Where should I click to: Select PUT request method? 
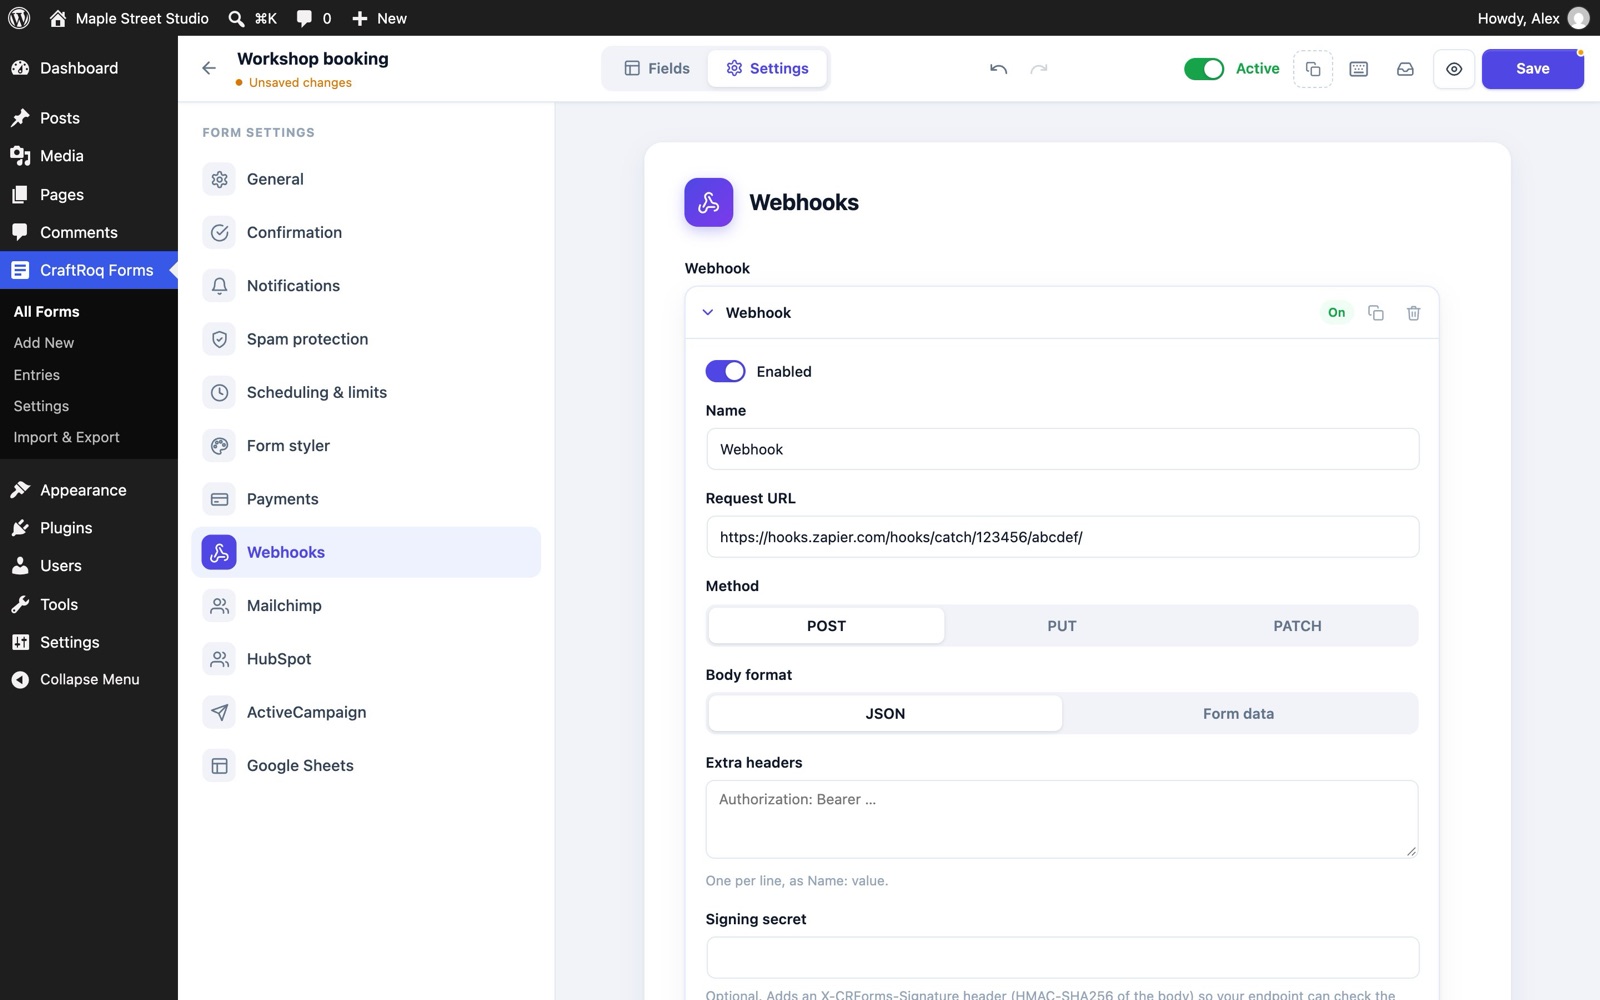1061,626
